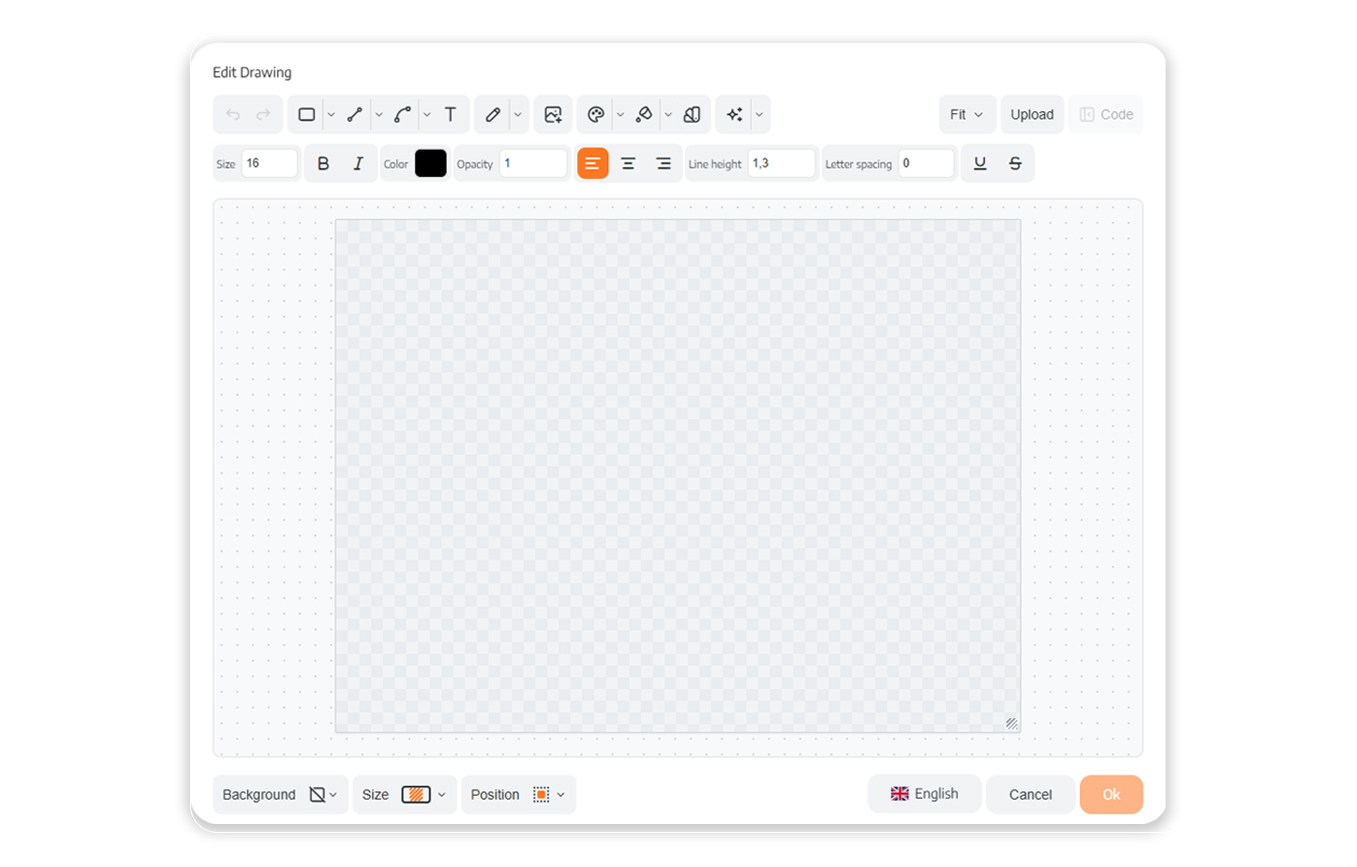This screenshot has width=1357, height=867.
Task: Toggle underline text formatting
Action: (980, 163)
